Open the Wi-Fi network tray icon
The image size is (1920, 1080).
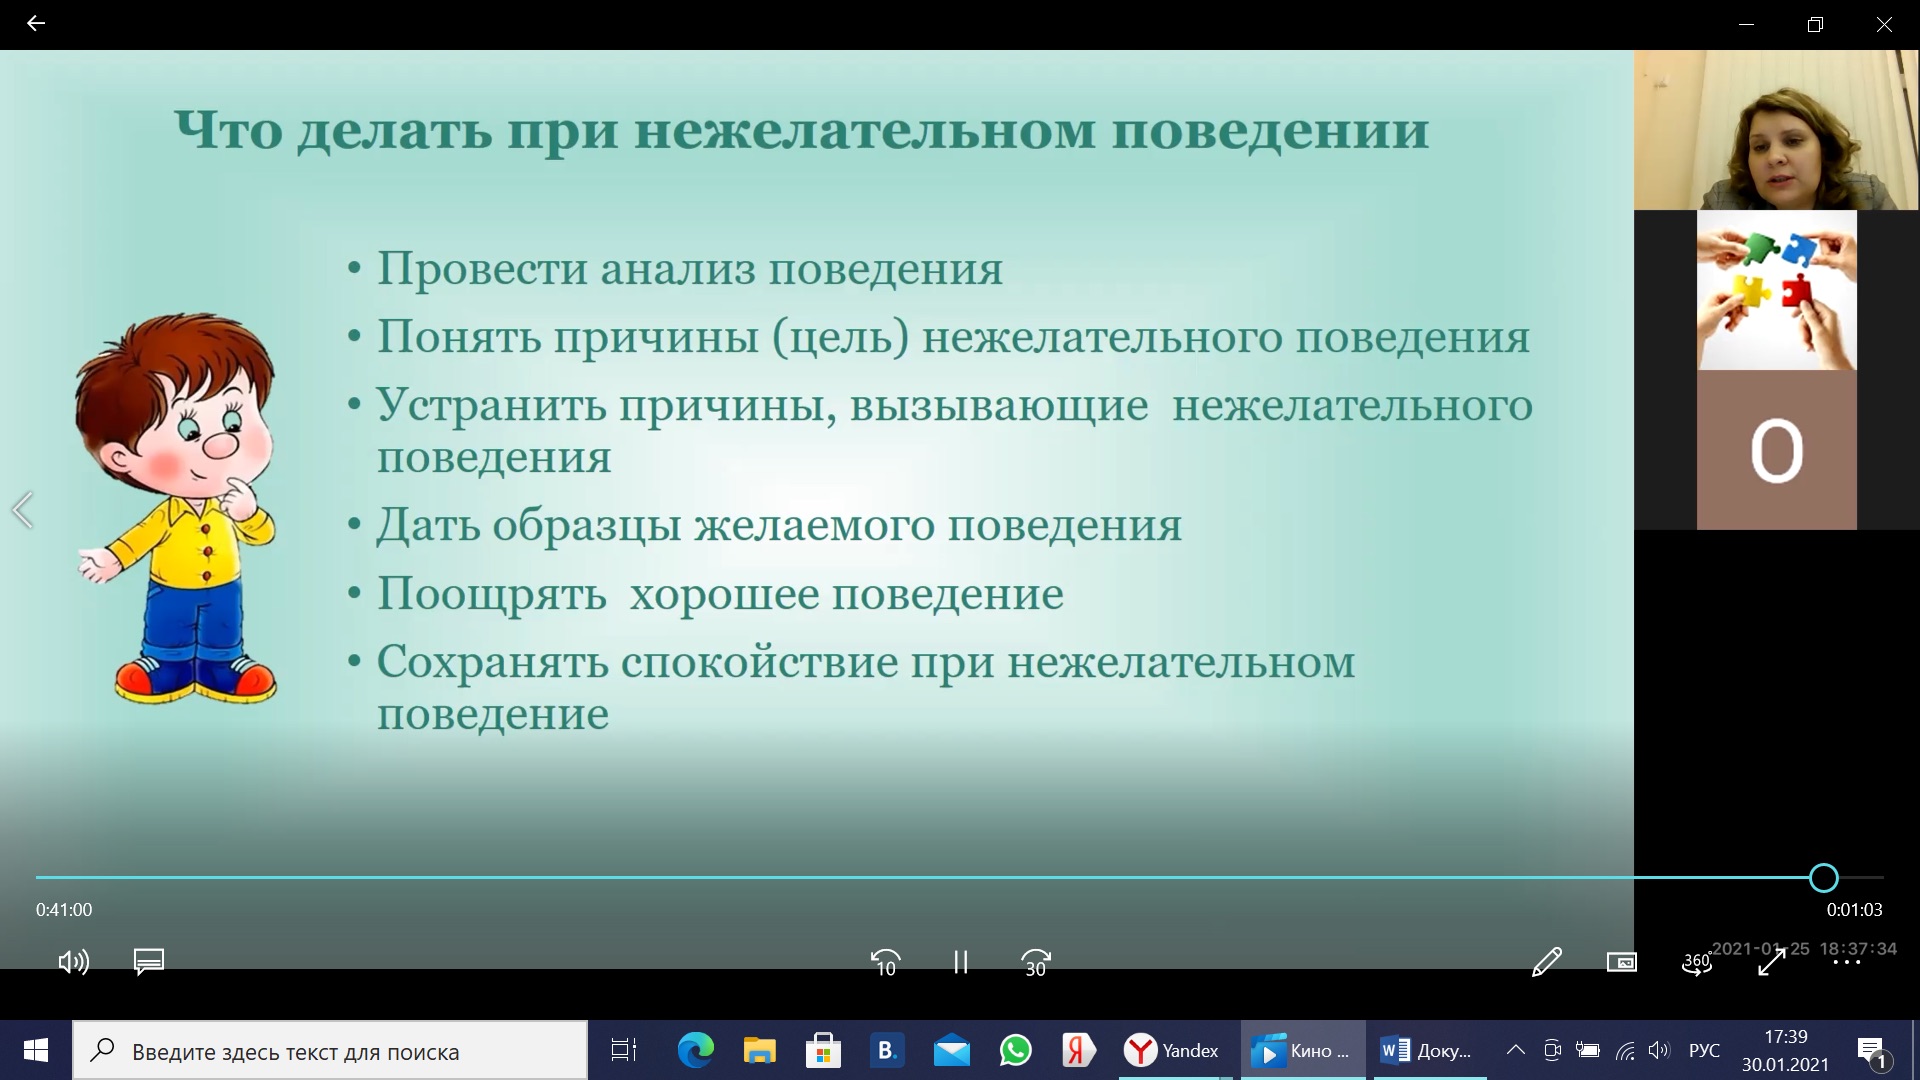coord(1625,1050)
